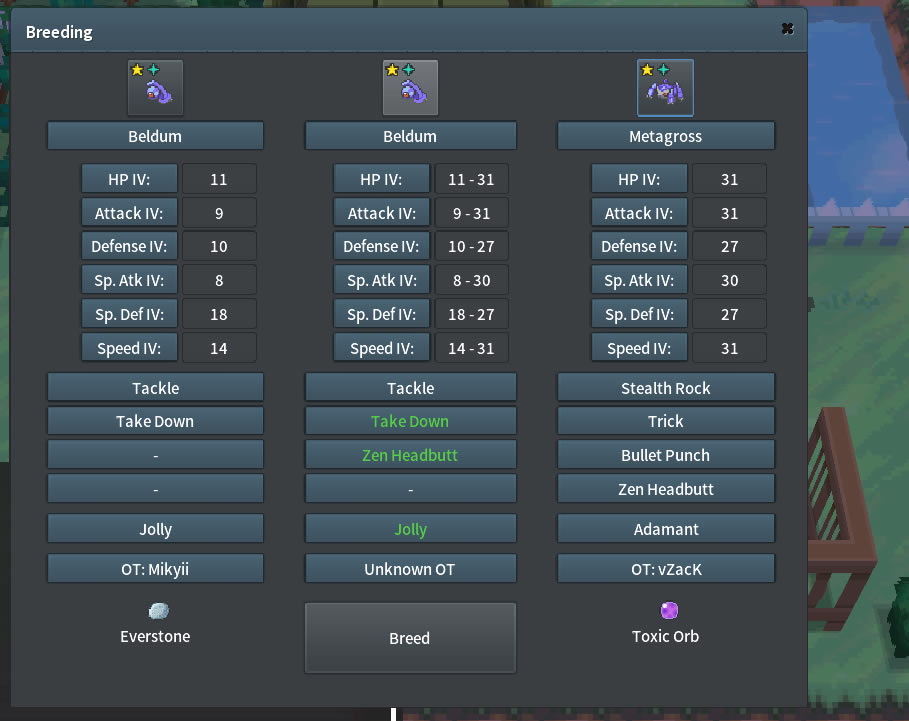Click the offspring Beldum sprite icon
The image size is (909, 721).
pyautogui.click(x=410, y=88)
